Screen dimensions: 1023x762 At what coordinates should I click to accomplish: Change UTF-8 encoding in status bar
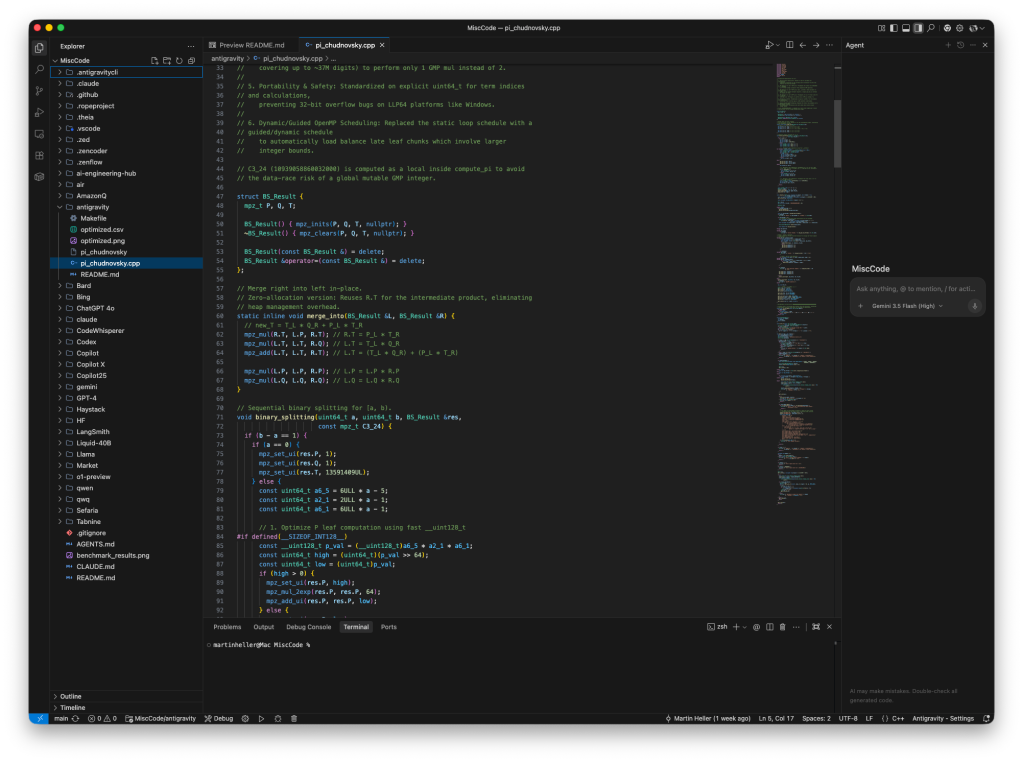pyautogui.click(x=848, y=718)
